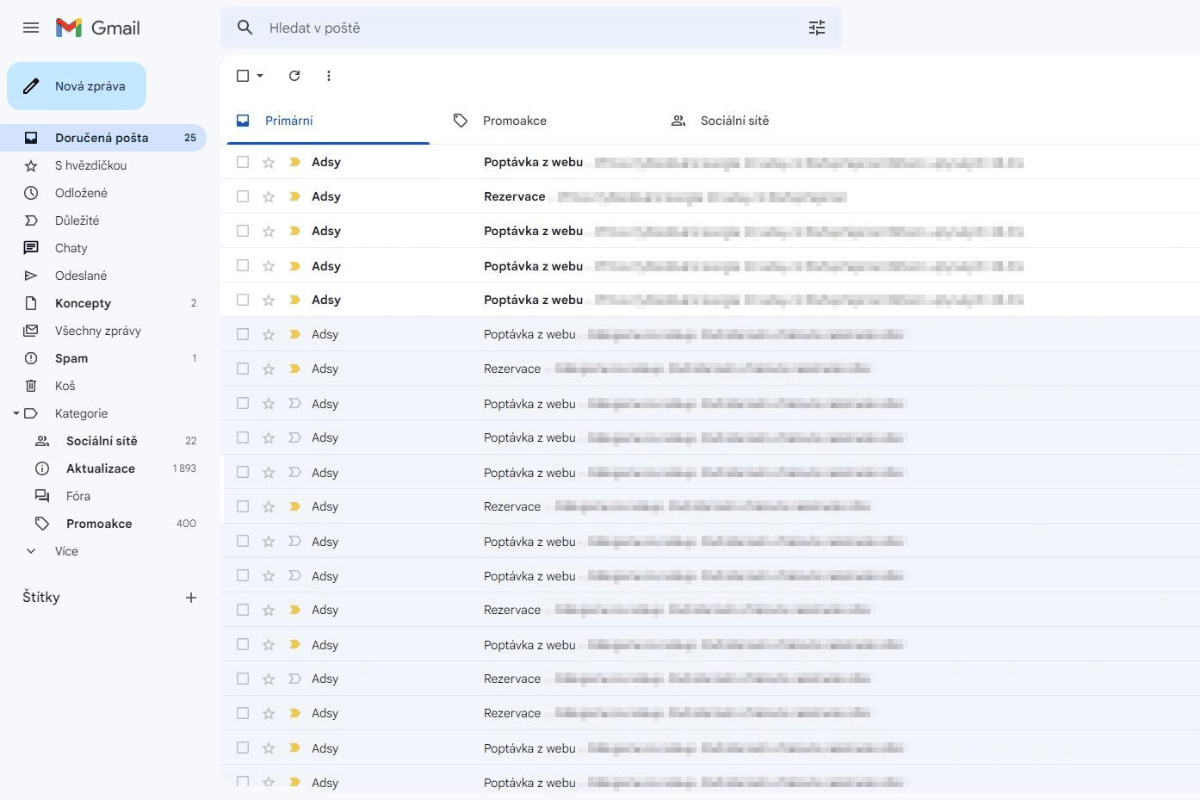Focus the 'Hledat v poště' search field
The image size is (1200, 800).
tap(530, 28)
